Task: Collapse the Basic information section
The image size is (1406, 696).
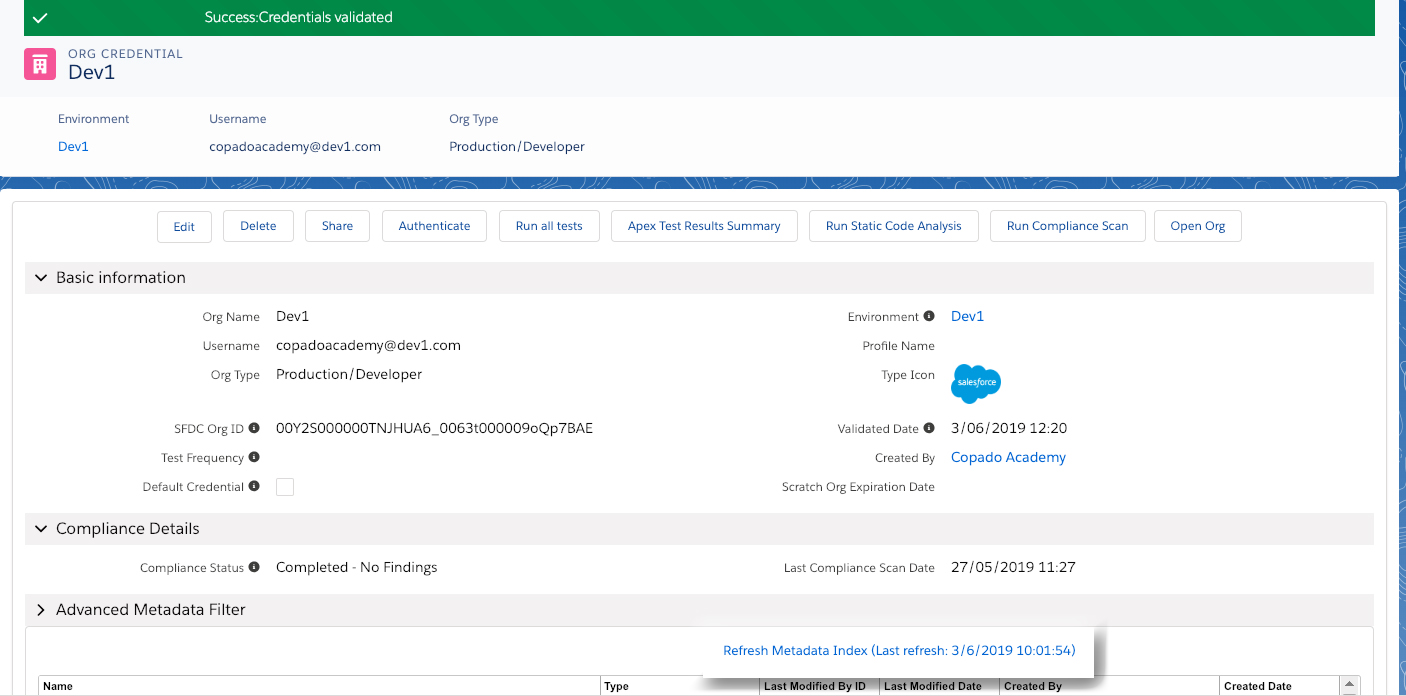Action: (41, 278)
